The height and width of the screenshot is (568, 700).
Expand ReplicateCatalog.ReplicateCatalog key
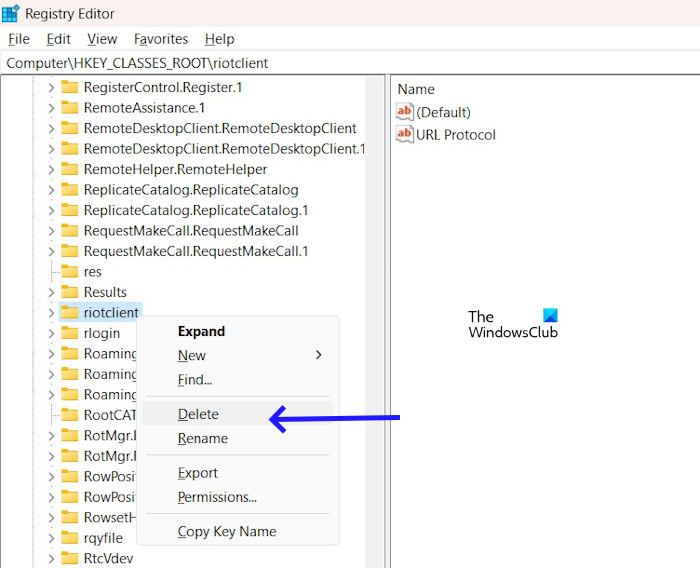pos(51,190)
